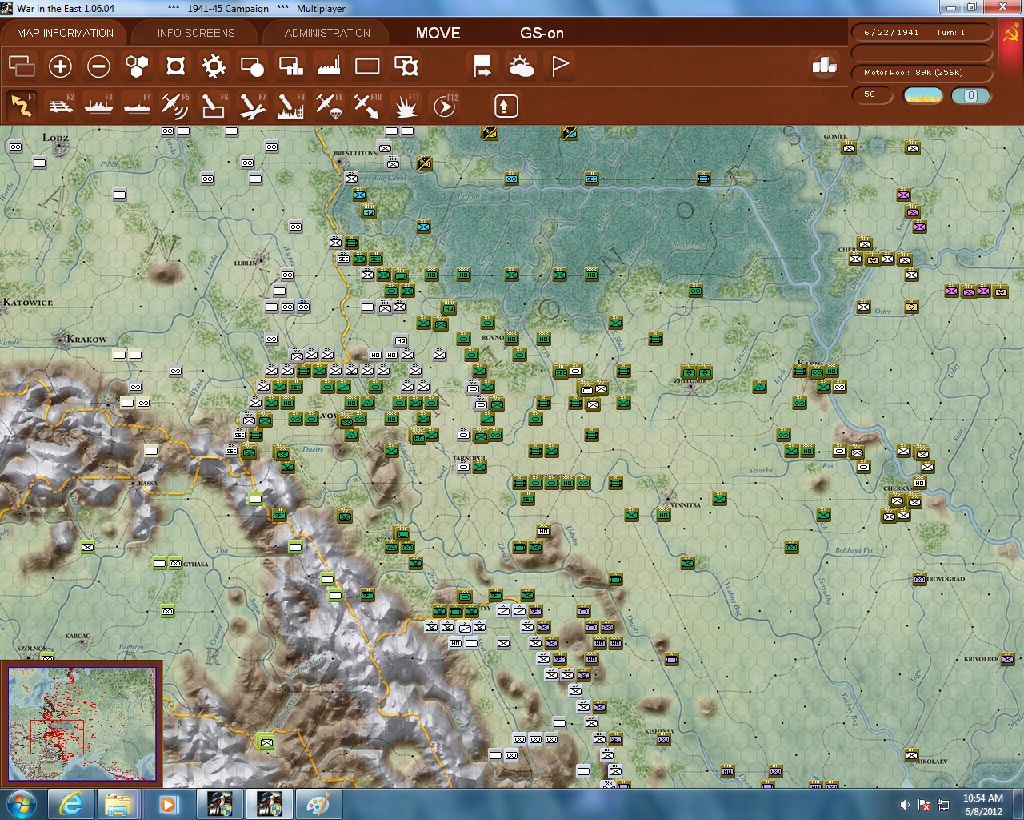Click the Krakow city label on map
The height and width of the screenshot is (820, 1024).
click(86, 339)
